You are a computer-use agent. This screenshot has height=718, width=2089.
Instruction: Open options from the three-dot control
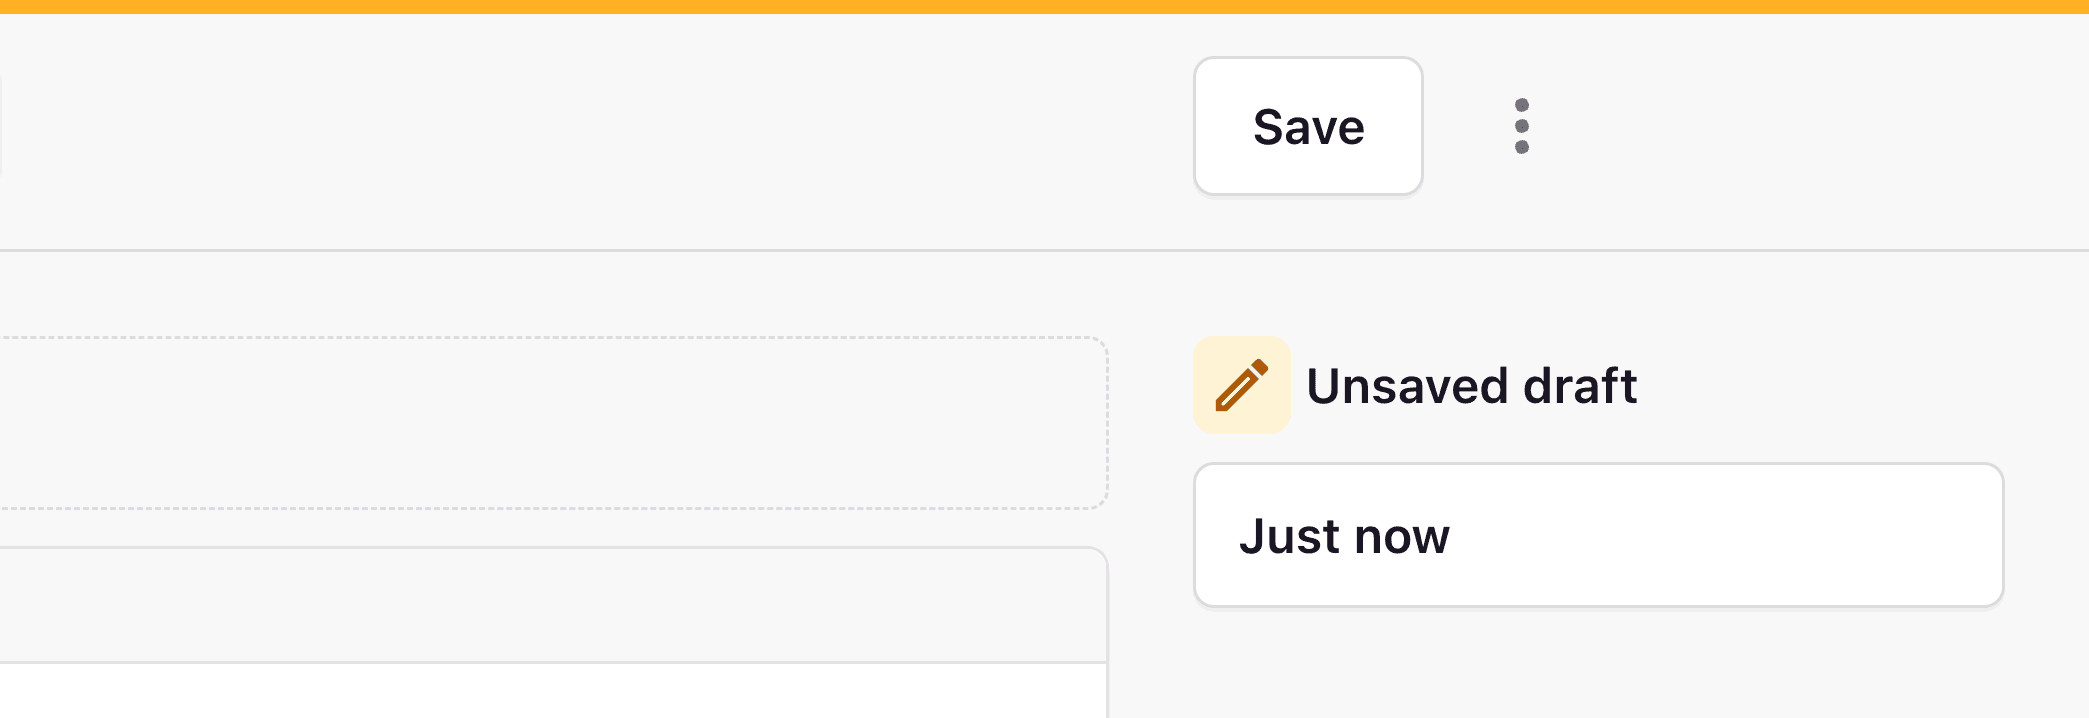point(1522,126)
